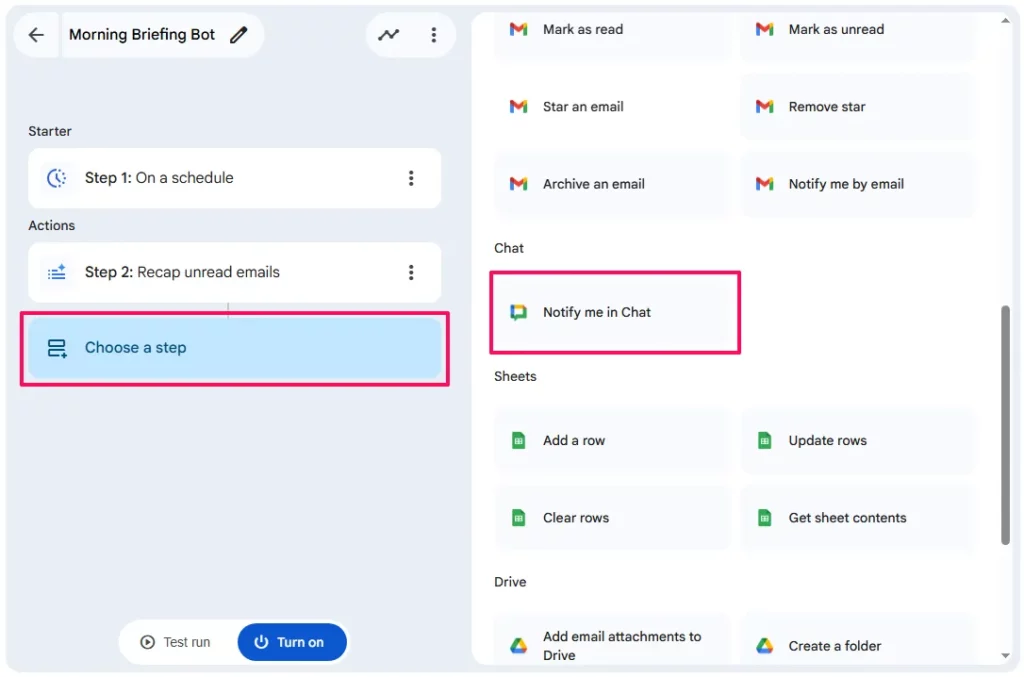
Task: Click the pencil icon to rename the flow
Action: 238,33
